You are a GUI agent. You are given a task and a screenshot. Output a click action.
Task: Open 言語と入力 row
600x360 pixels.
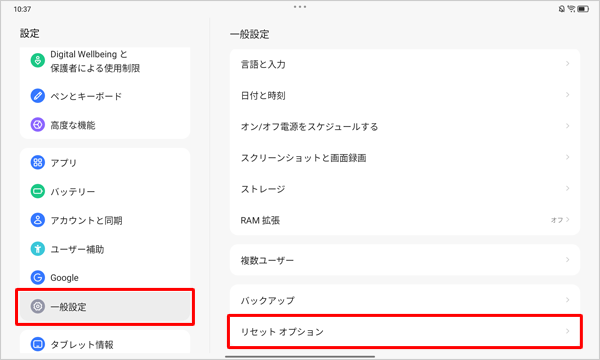404,64
